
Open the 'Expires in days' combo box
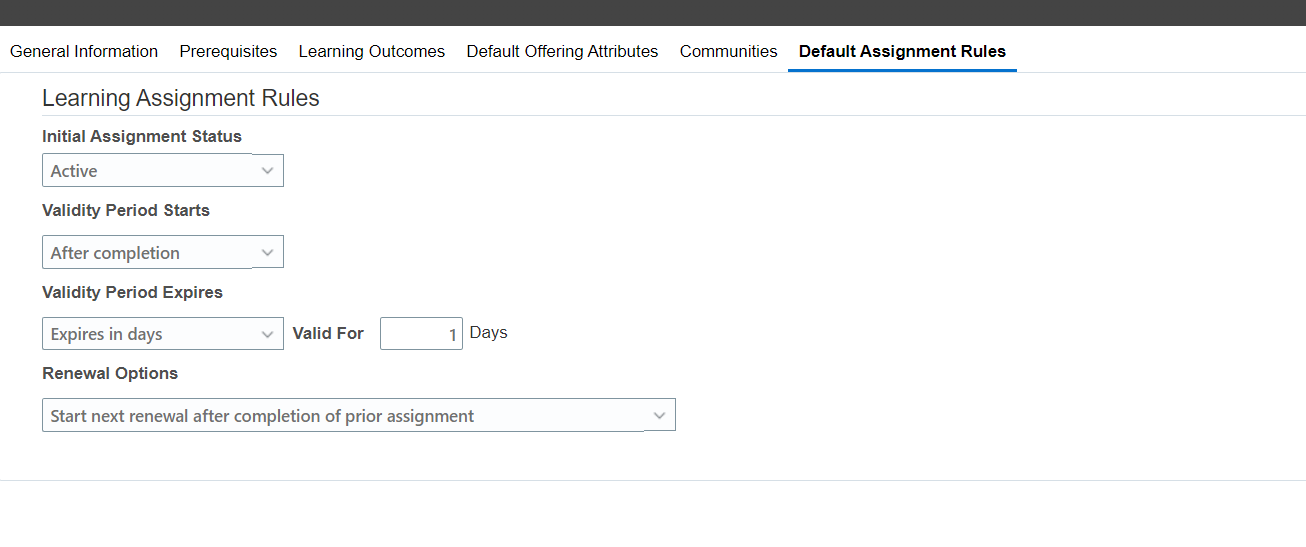163,334
